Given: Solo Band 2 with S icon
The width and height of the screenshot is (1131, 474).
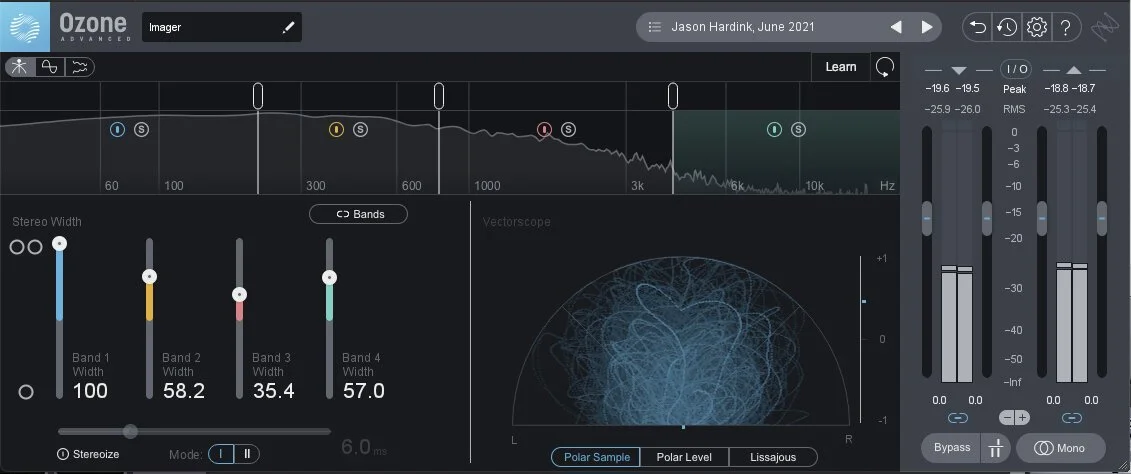Looking at the screenshot, I should [360, 129].
